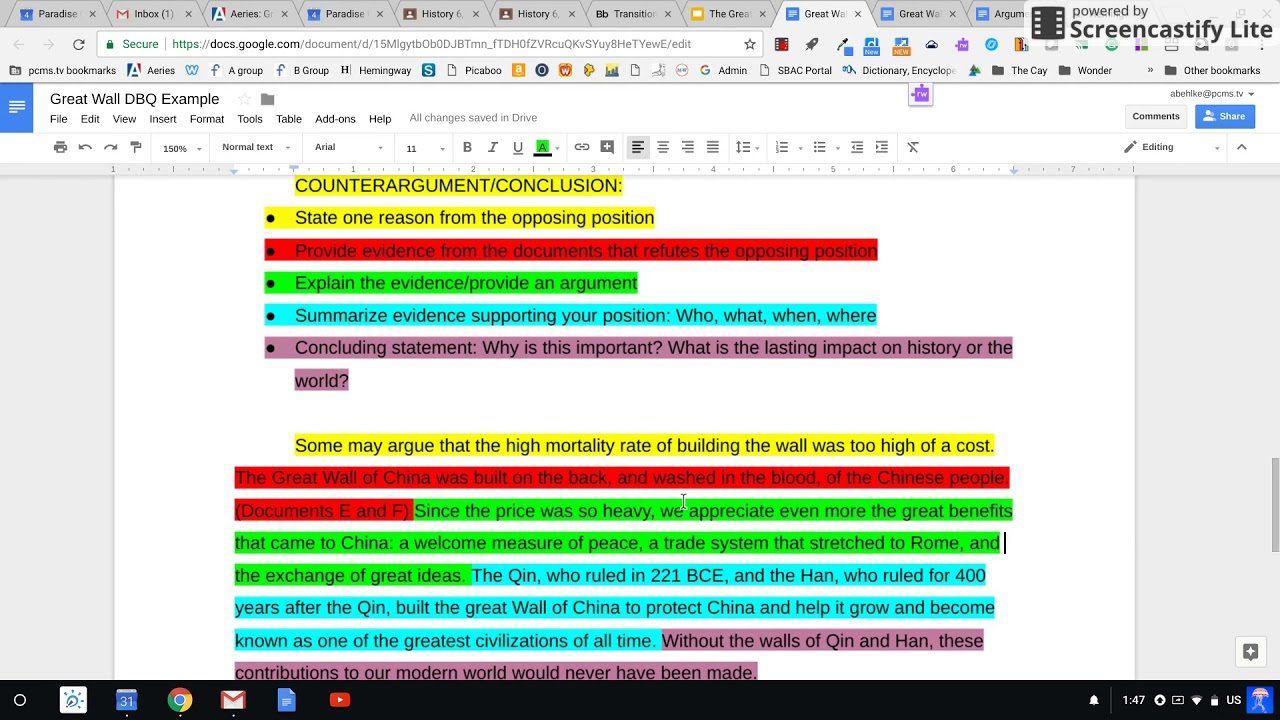Open the Read&Write purple puzzle toolbar tab

[x=921, y=95]
